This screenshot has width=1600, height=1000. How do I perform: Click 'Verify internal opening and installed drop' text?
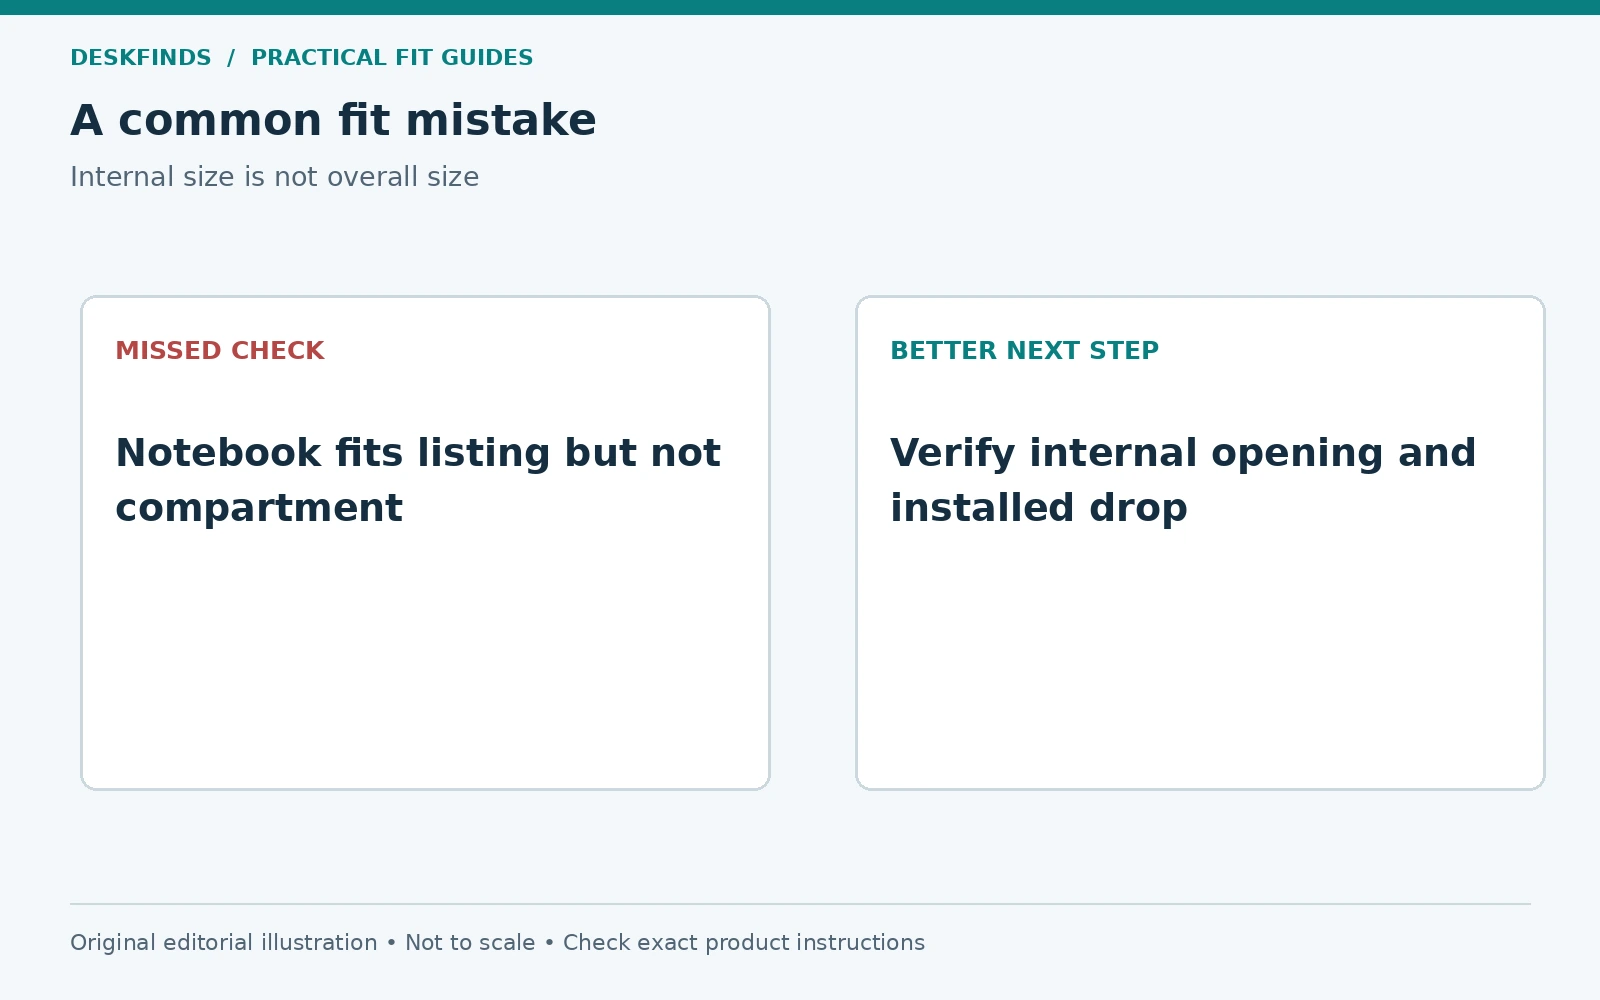(1183, 480)
